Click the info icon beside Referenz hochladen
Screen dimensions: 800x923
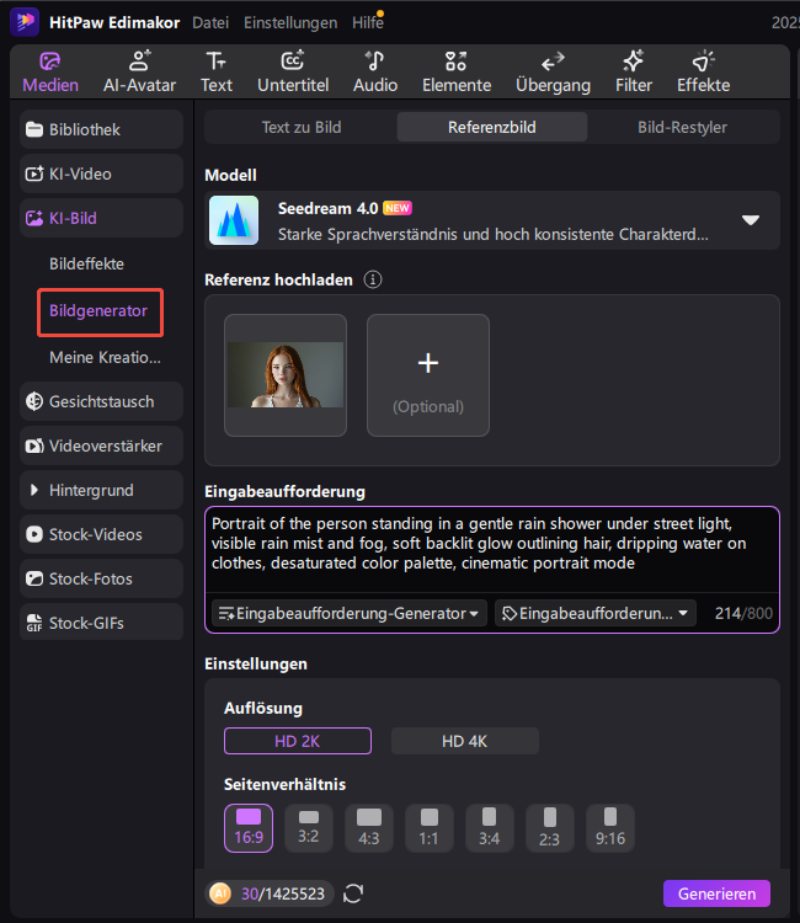pyautogui.click(x=373, y=280)
